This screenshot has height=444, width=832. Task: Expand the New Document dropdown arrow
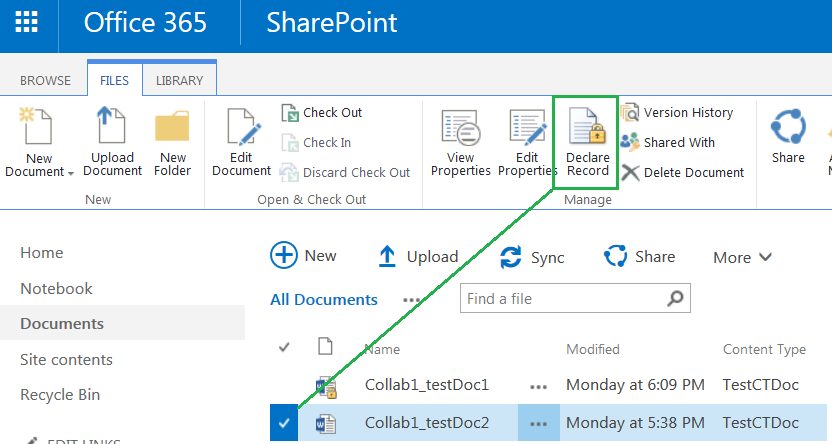coord(71,173)
